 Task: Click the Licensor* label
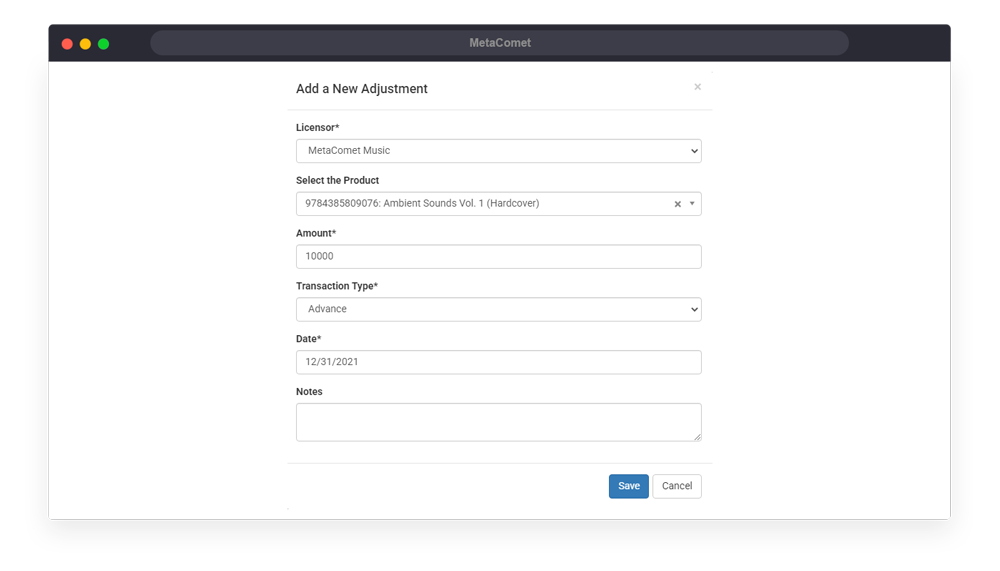coord(318,128)
